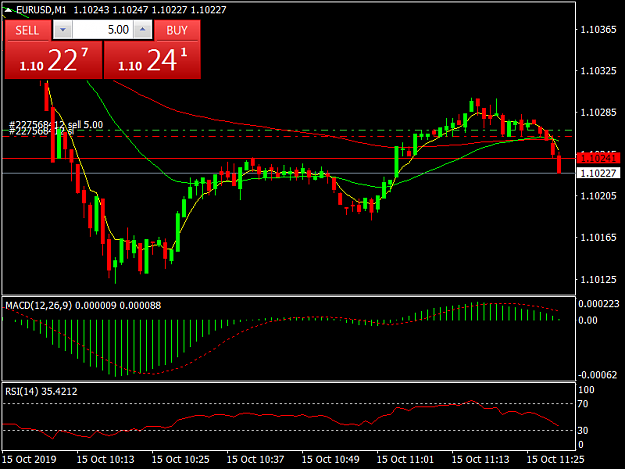Click the RSI 0 scale label
The width and height of the screenshot is (625, 469).
[581, 445]
